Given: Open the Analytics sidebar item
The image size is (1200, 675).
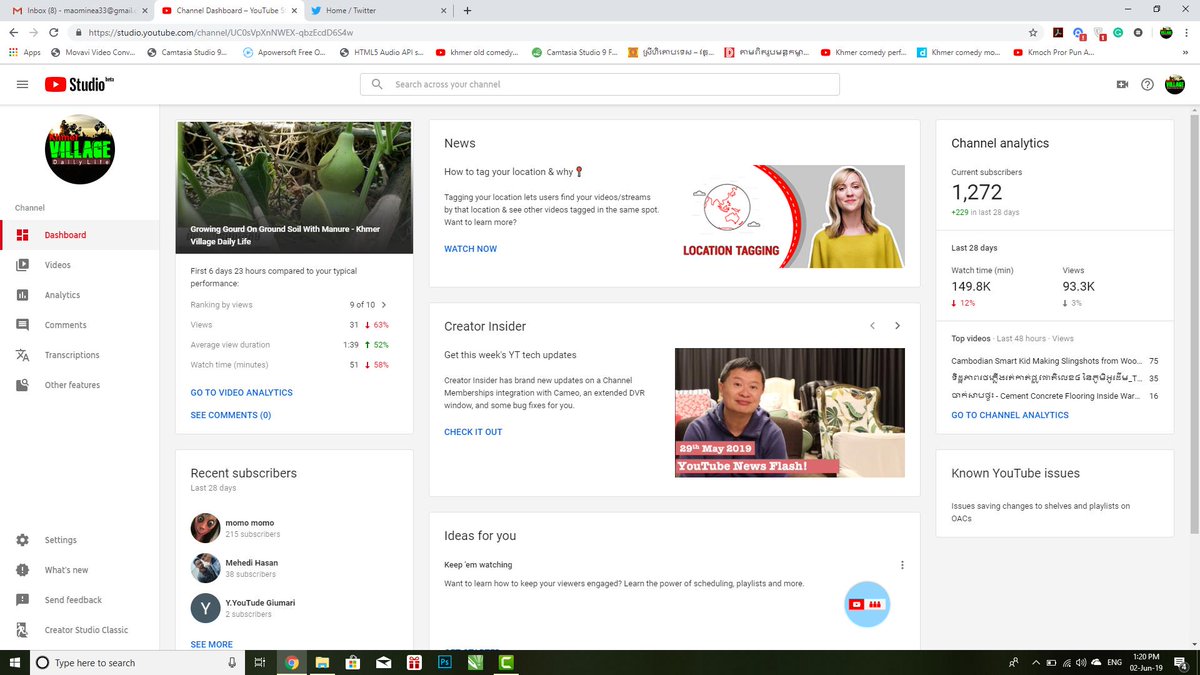Looking at the screenshot, I should pyautogui.click(x=79, y=295).
